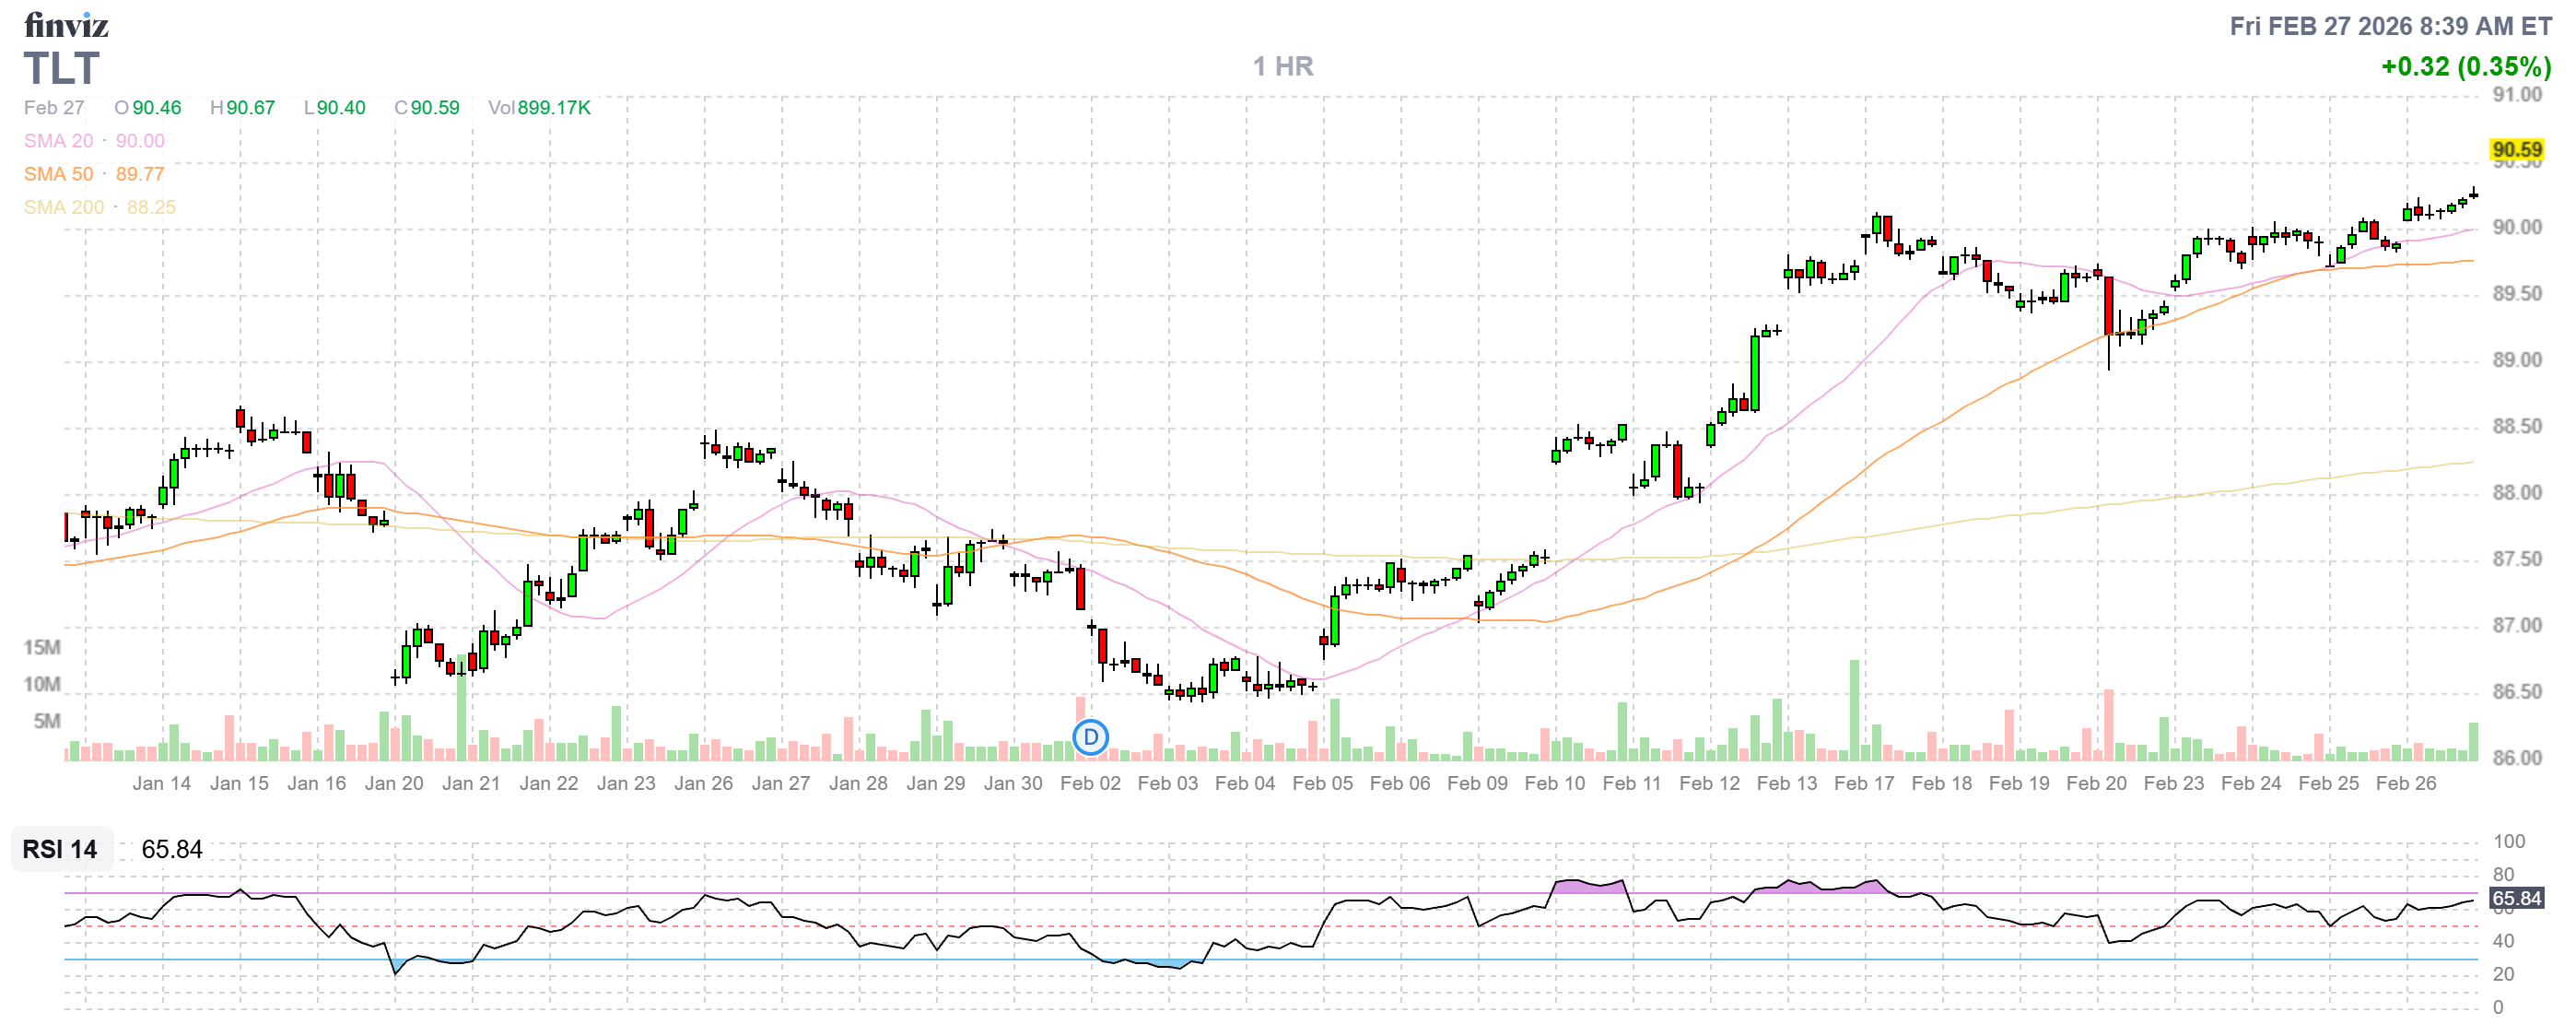Click the +0.32 (0.35%) change value
Viewport: 2576px width, 1036px height.
pyautogui.click(x=2465, y=66)
